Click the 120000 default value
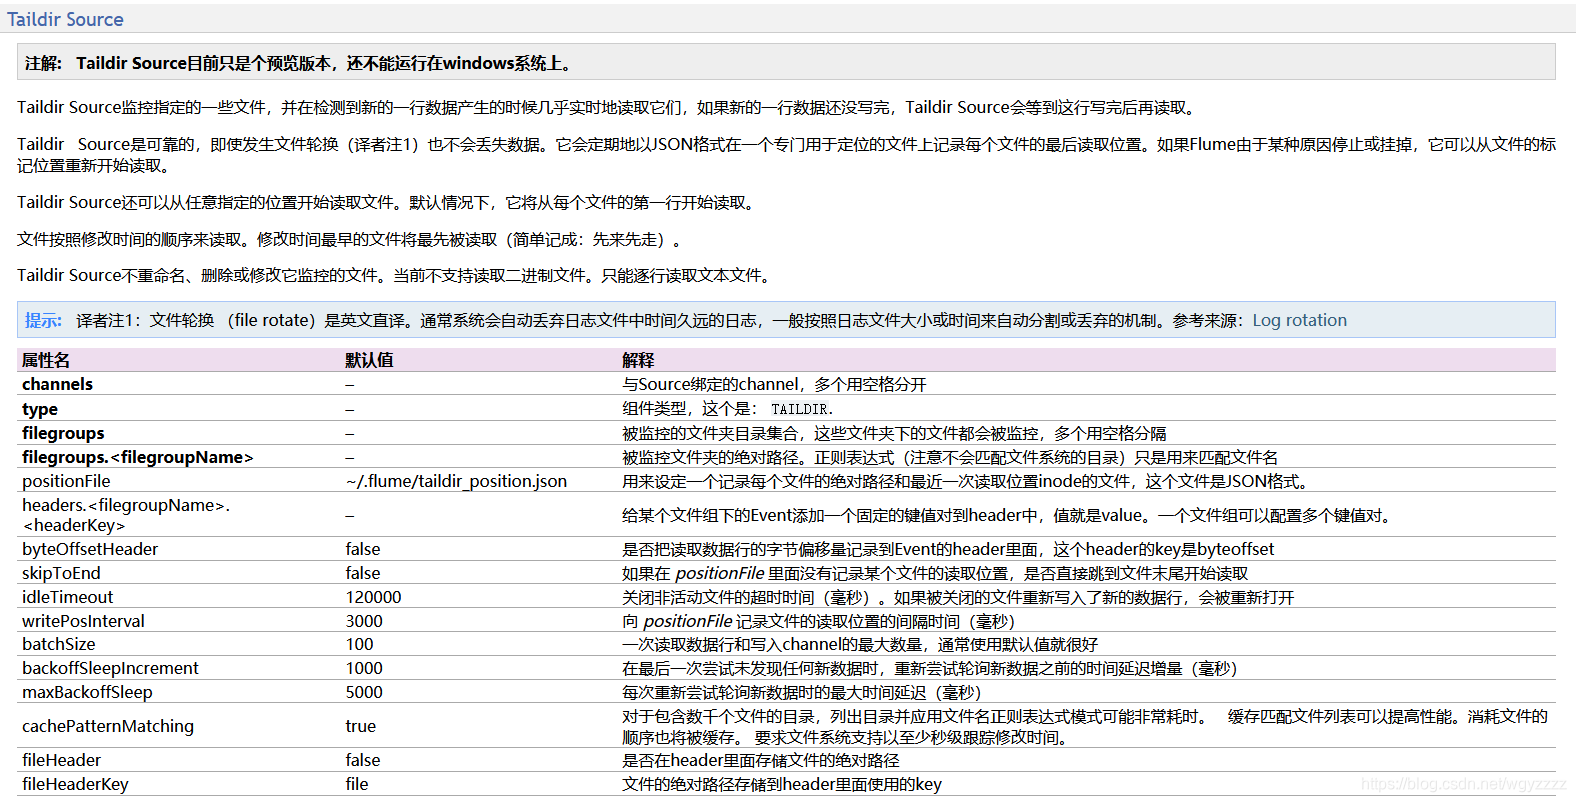The image size is (1576, 802). (x=373, y=597)
